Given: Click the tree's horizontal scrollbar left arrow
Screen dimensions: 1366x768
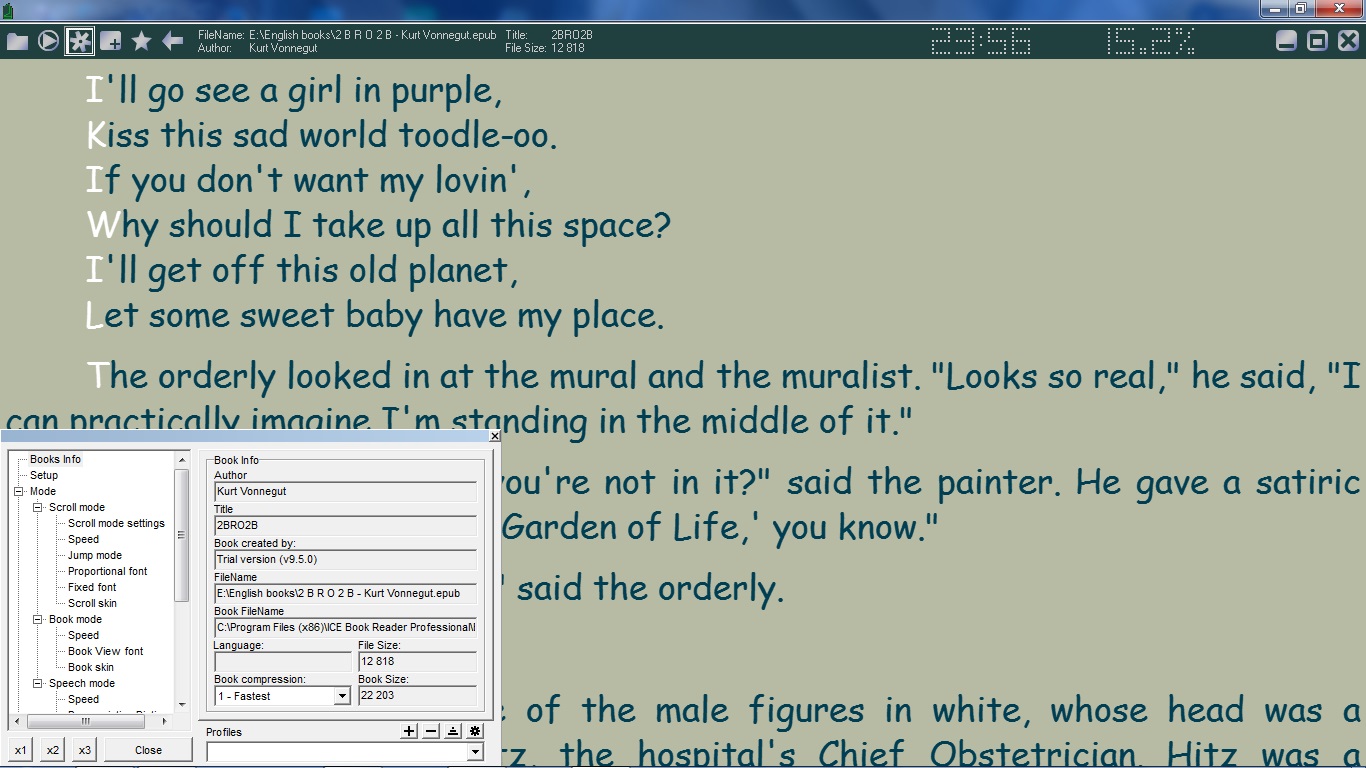Looking at the screenshot, I should click(17, 721).
